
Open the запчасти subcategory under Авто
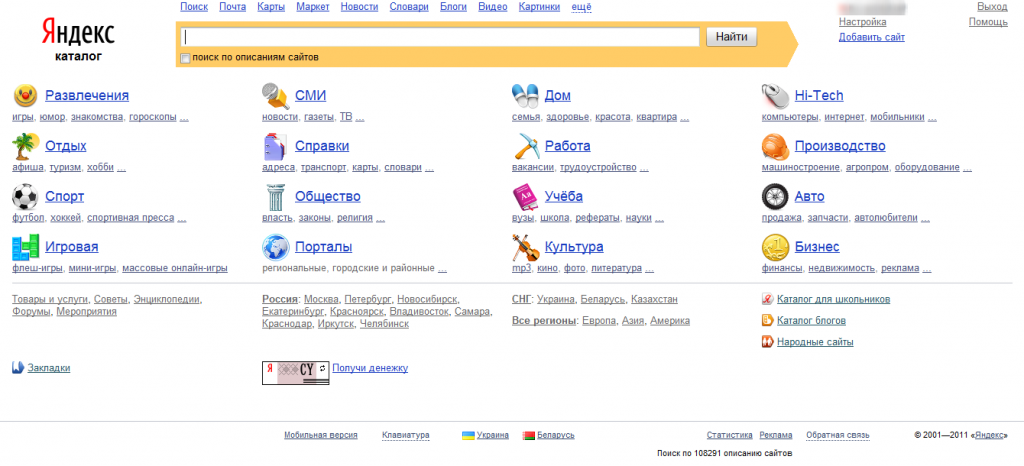[827, 218]
